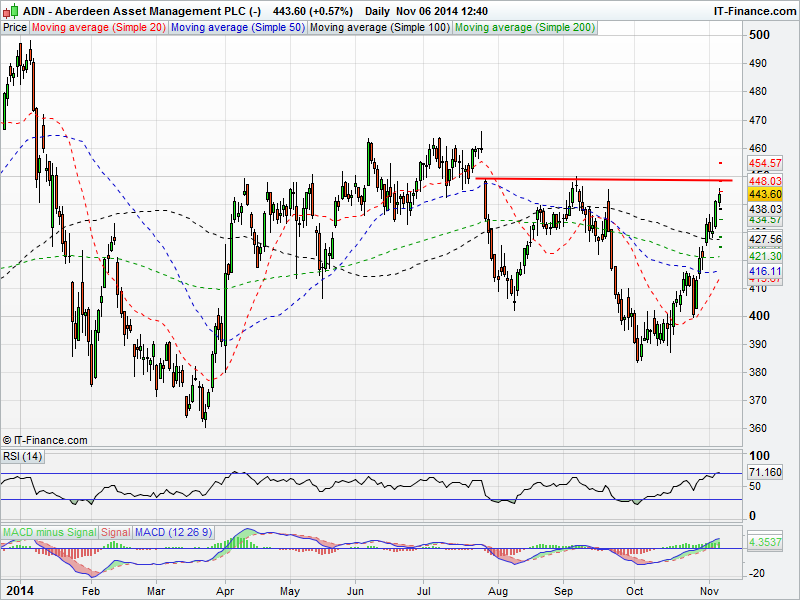800x600 pixels.
Task: Click the blue 416.11 price tag
Action: pyautogui.click(x=764, y=271)
